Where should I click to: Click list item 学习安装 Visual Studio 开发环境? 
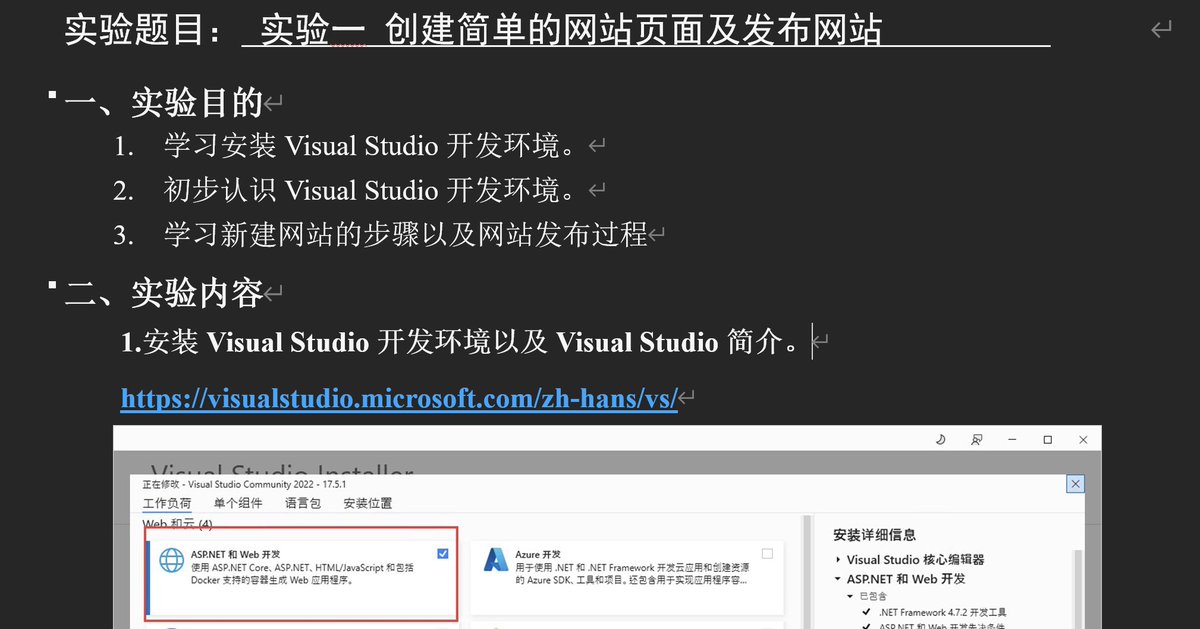pos(370,146)
